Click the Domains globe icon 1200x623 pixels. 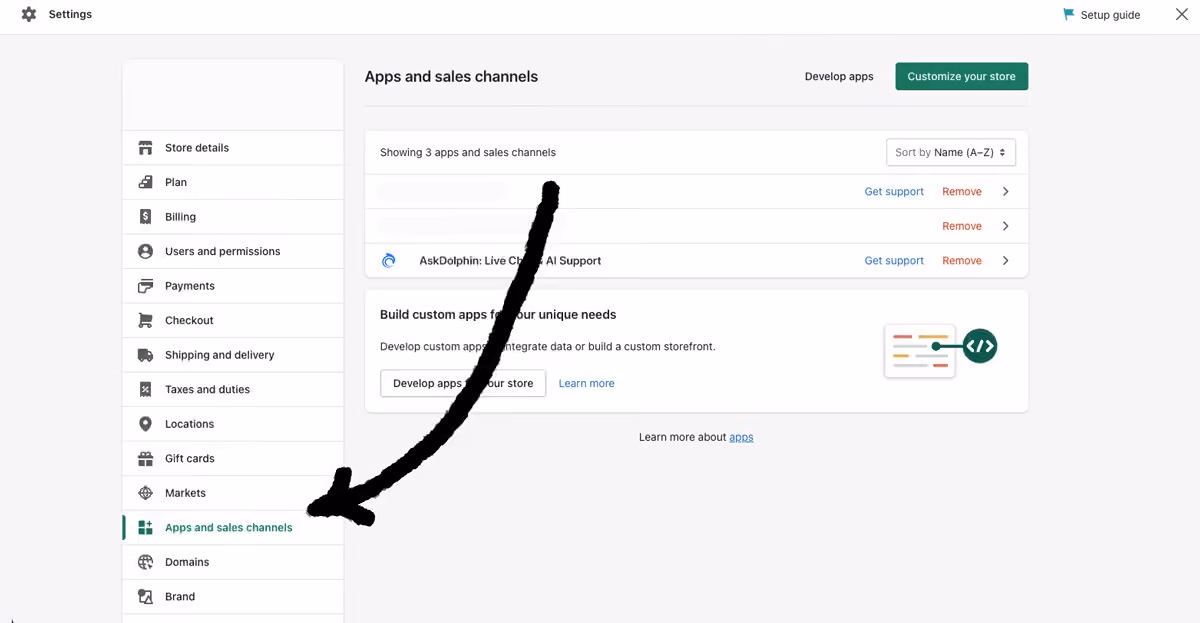[x=145, y=562]
